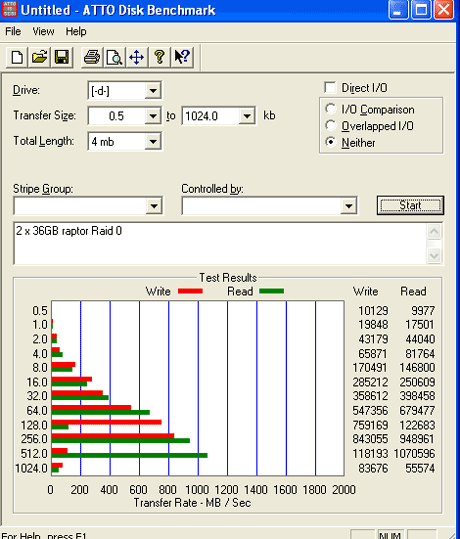Click the New document toolbar icon
This screenshot has height=539, width=460.
(x=17, y=57)
